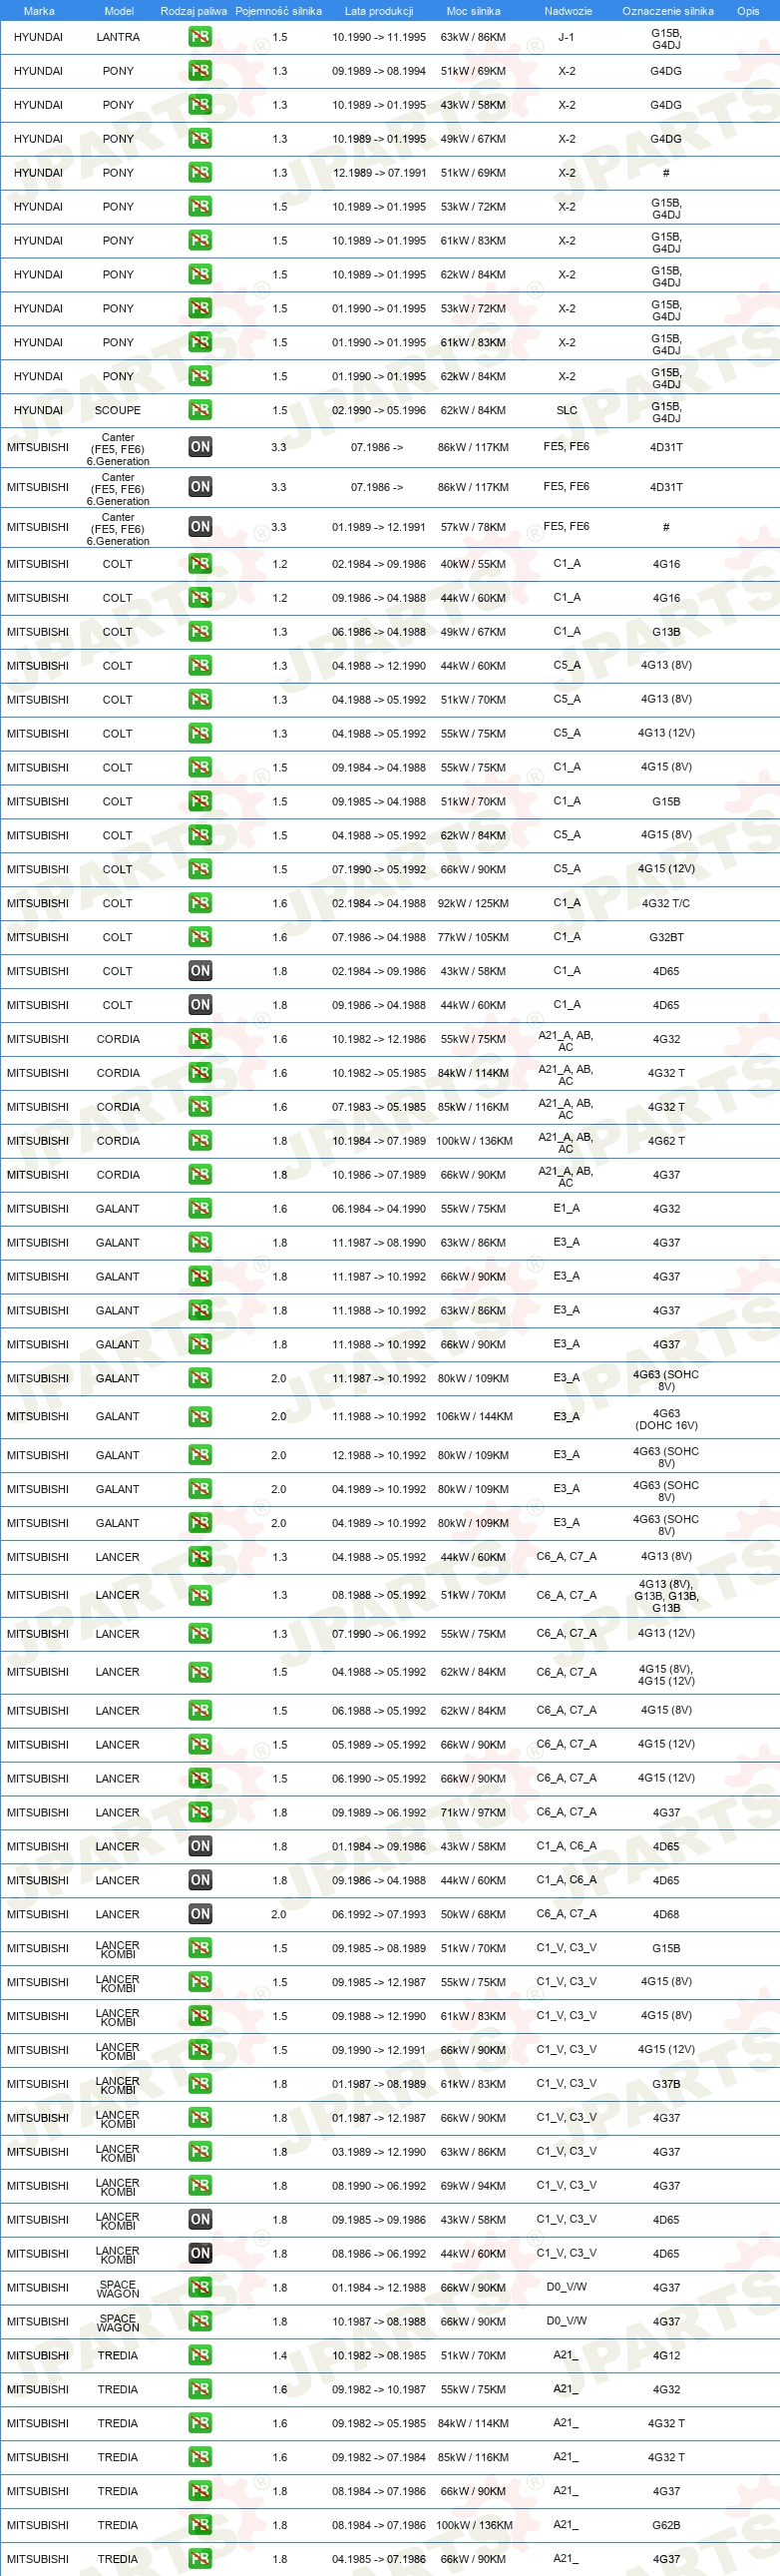
Task: Click the petrol icon for CORDIA 100kW / 136KM
Action: coord(200,1141)
